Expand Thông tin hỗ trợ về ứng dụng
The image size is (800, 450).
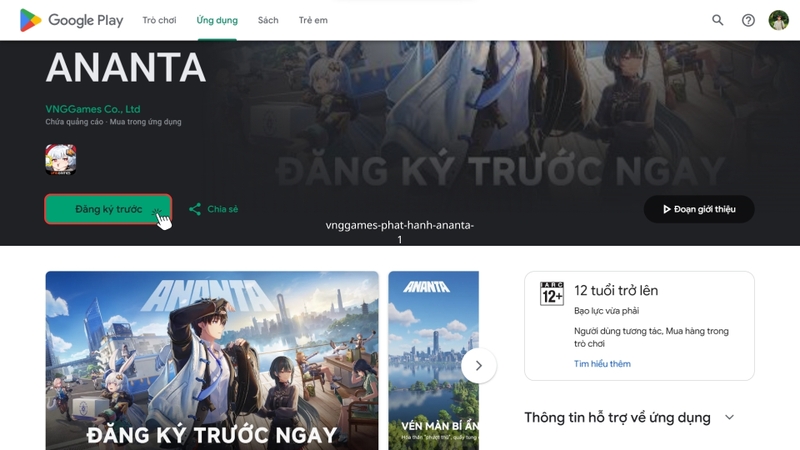[730, 417]
